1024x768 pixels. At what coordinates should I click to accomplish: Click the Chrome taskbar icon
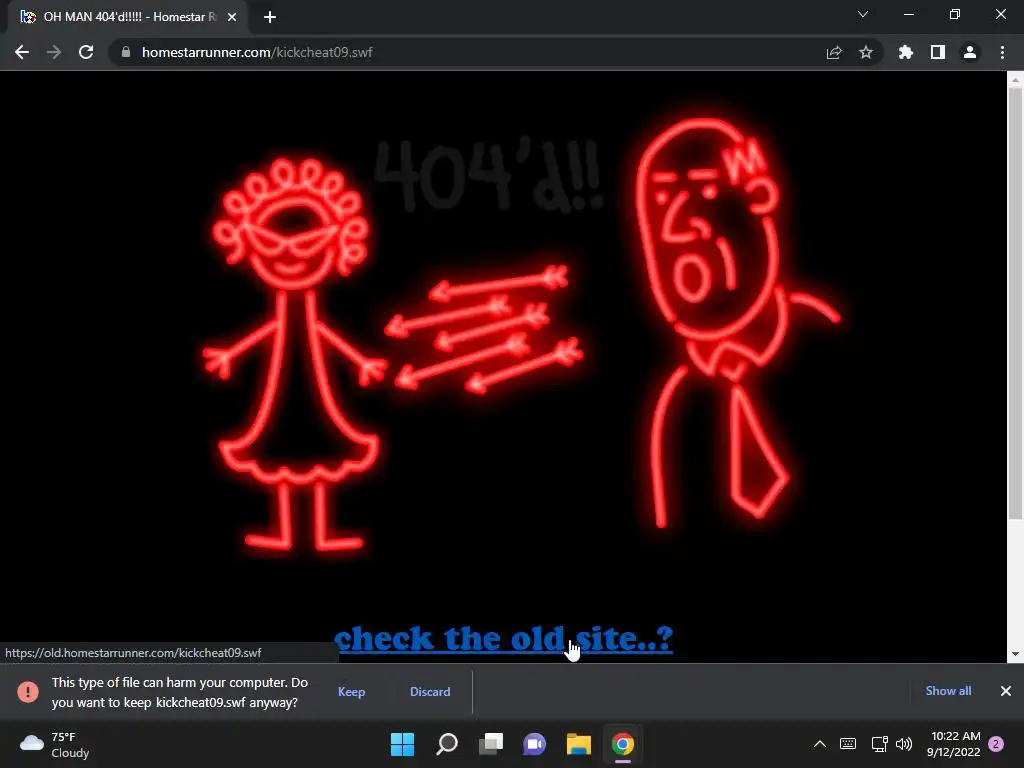point(622,744)
